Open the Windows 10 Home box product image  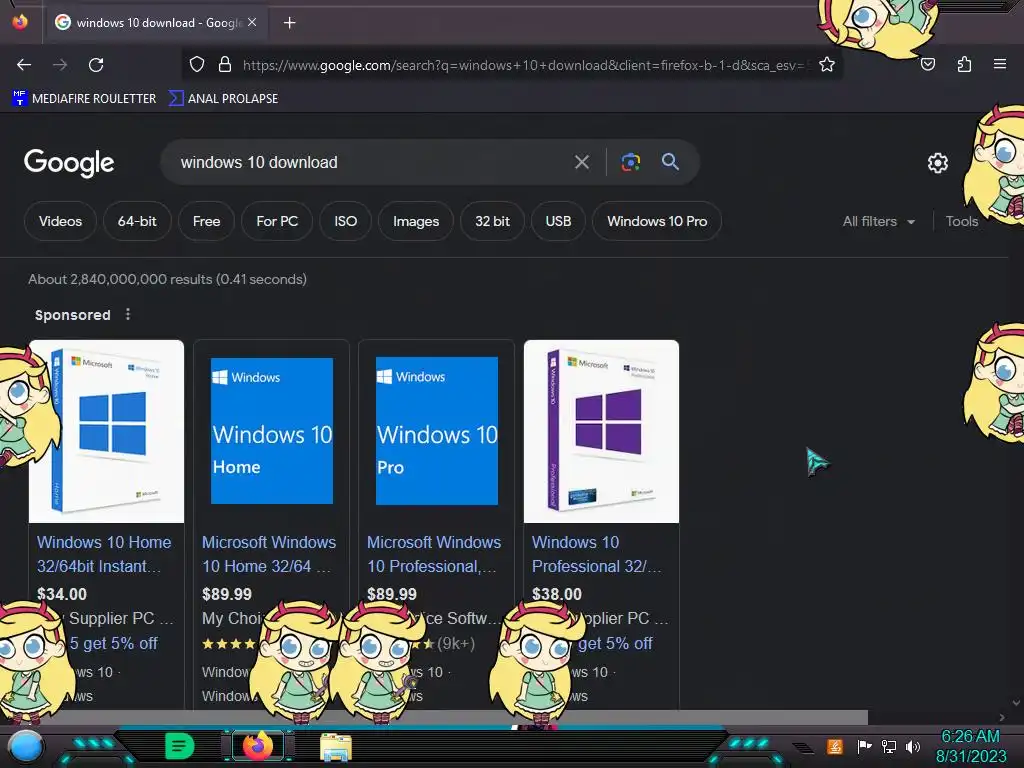pyautogui.click(x=106, y=431)
